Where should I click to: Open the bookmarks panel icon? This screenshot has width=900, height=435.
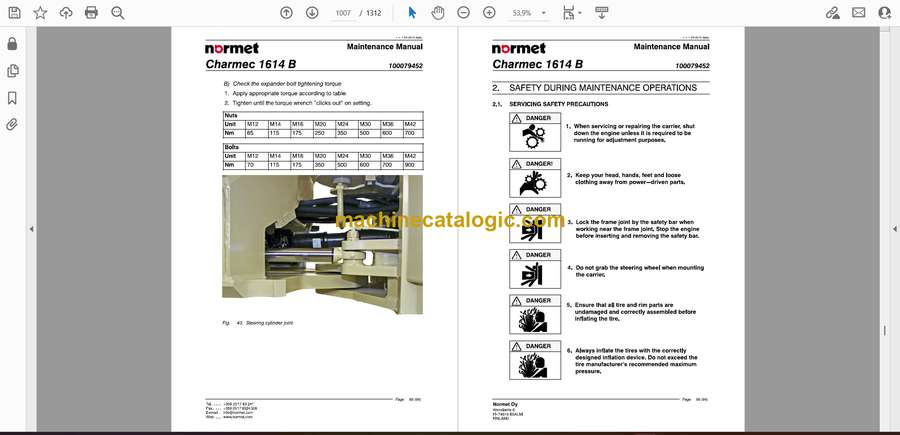coord(12,98)
